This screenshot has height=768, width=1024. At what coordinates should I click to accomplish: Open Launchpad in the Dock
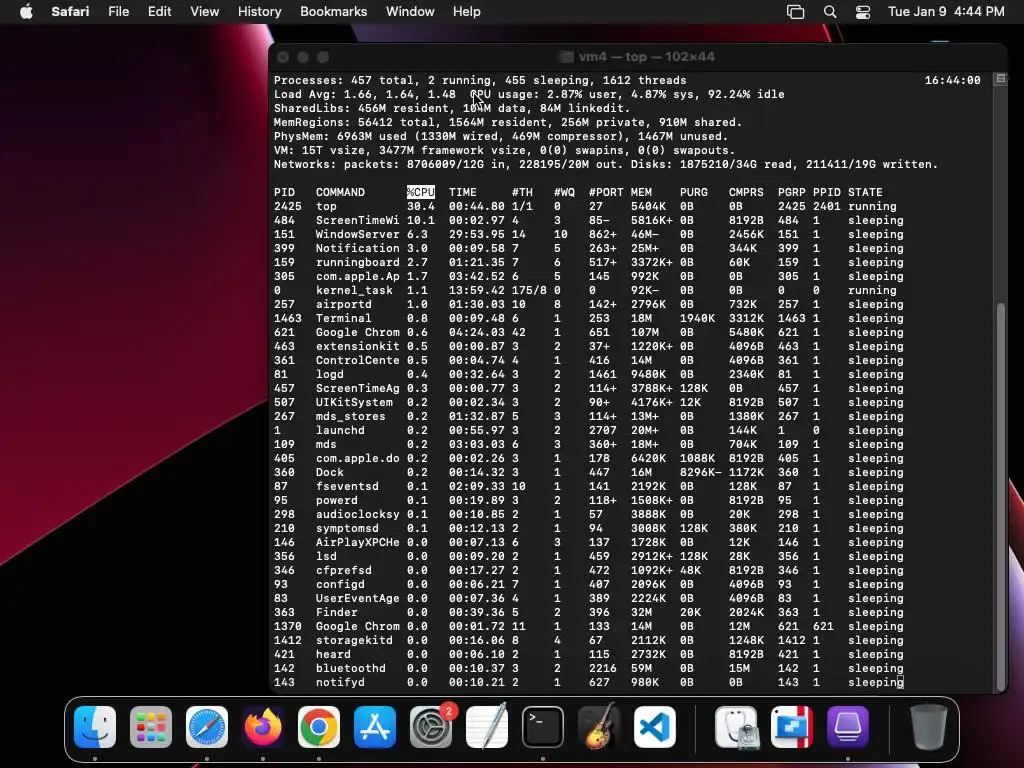tap(151, 726)
